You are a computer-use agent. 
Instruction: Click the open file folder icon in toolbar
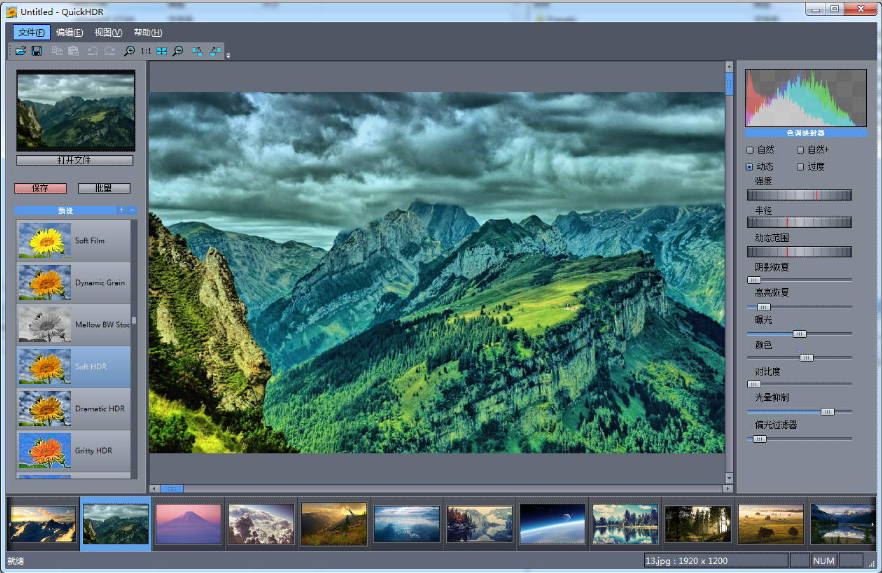coord(20,51)
